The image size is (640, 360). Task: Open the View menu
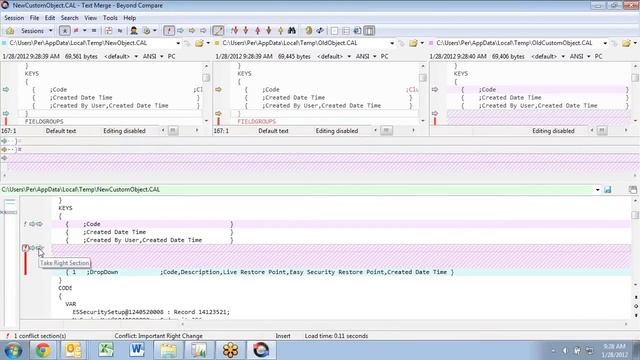click(x=91, y=18)
